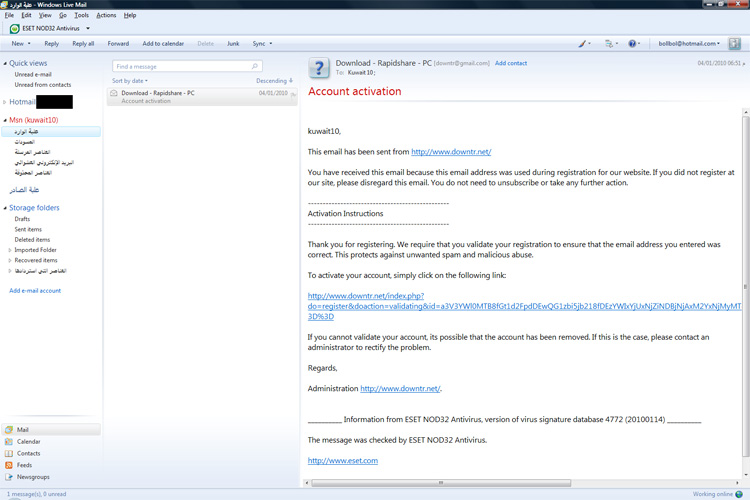Toggle Descending sort order

pos(274,81)
